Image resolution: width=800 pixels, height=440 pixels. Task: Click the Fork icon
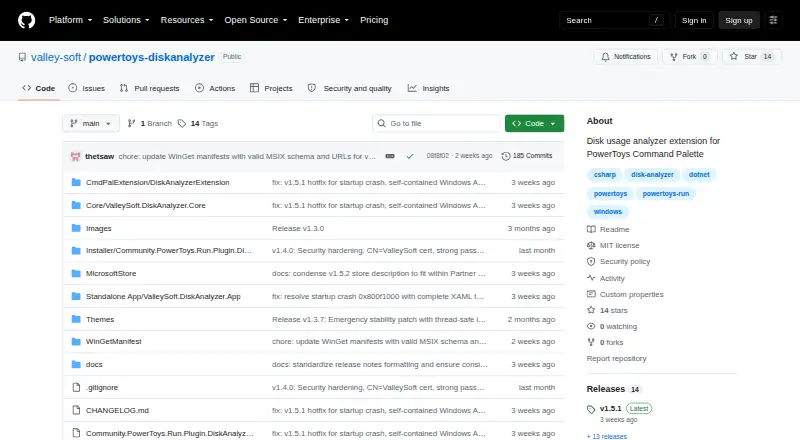click(x=673, y=57)
